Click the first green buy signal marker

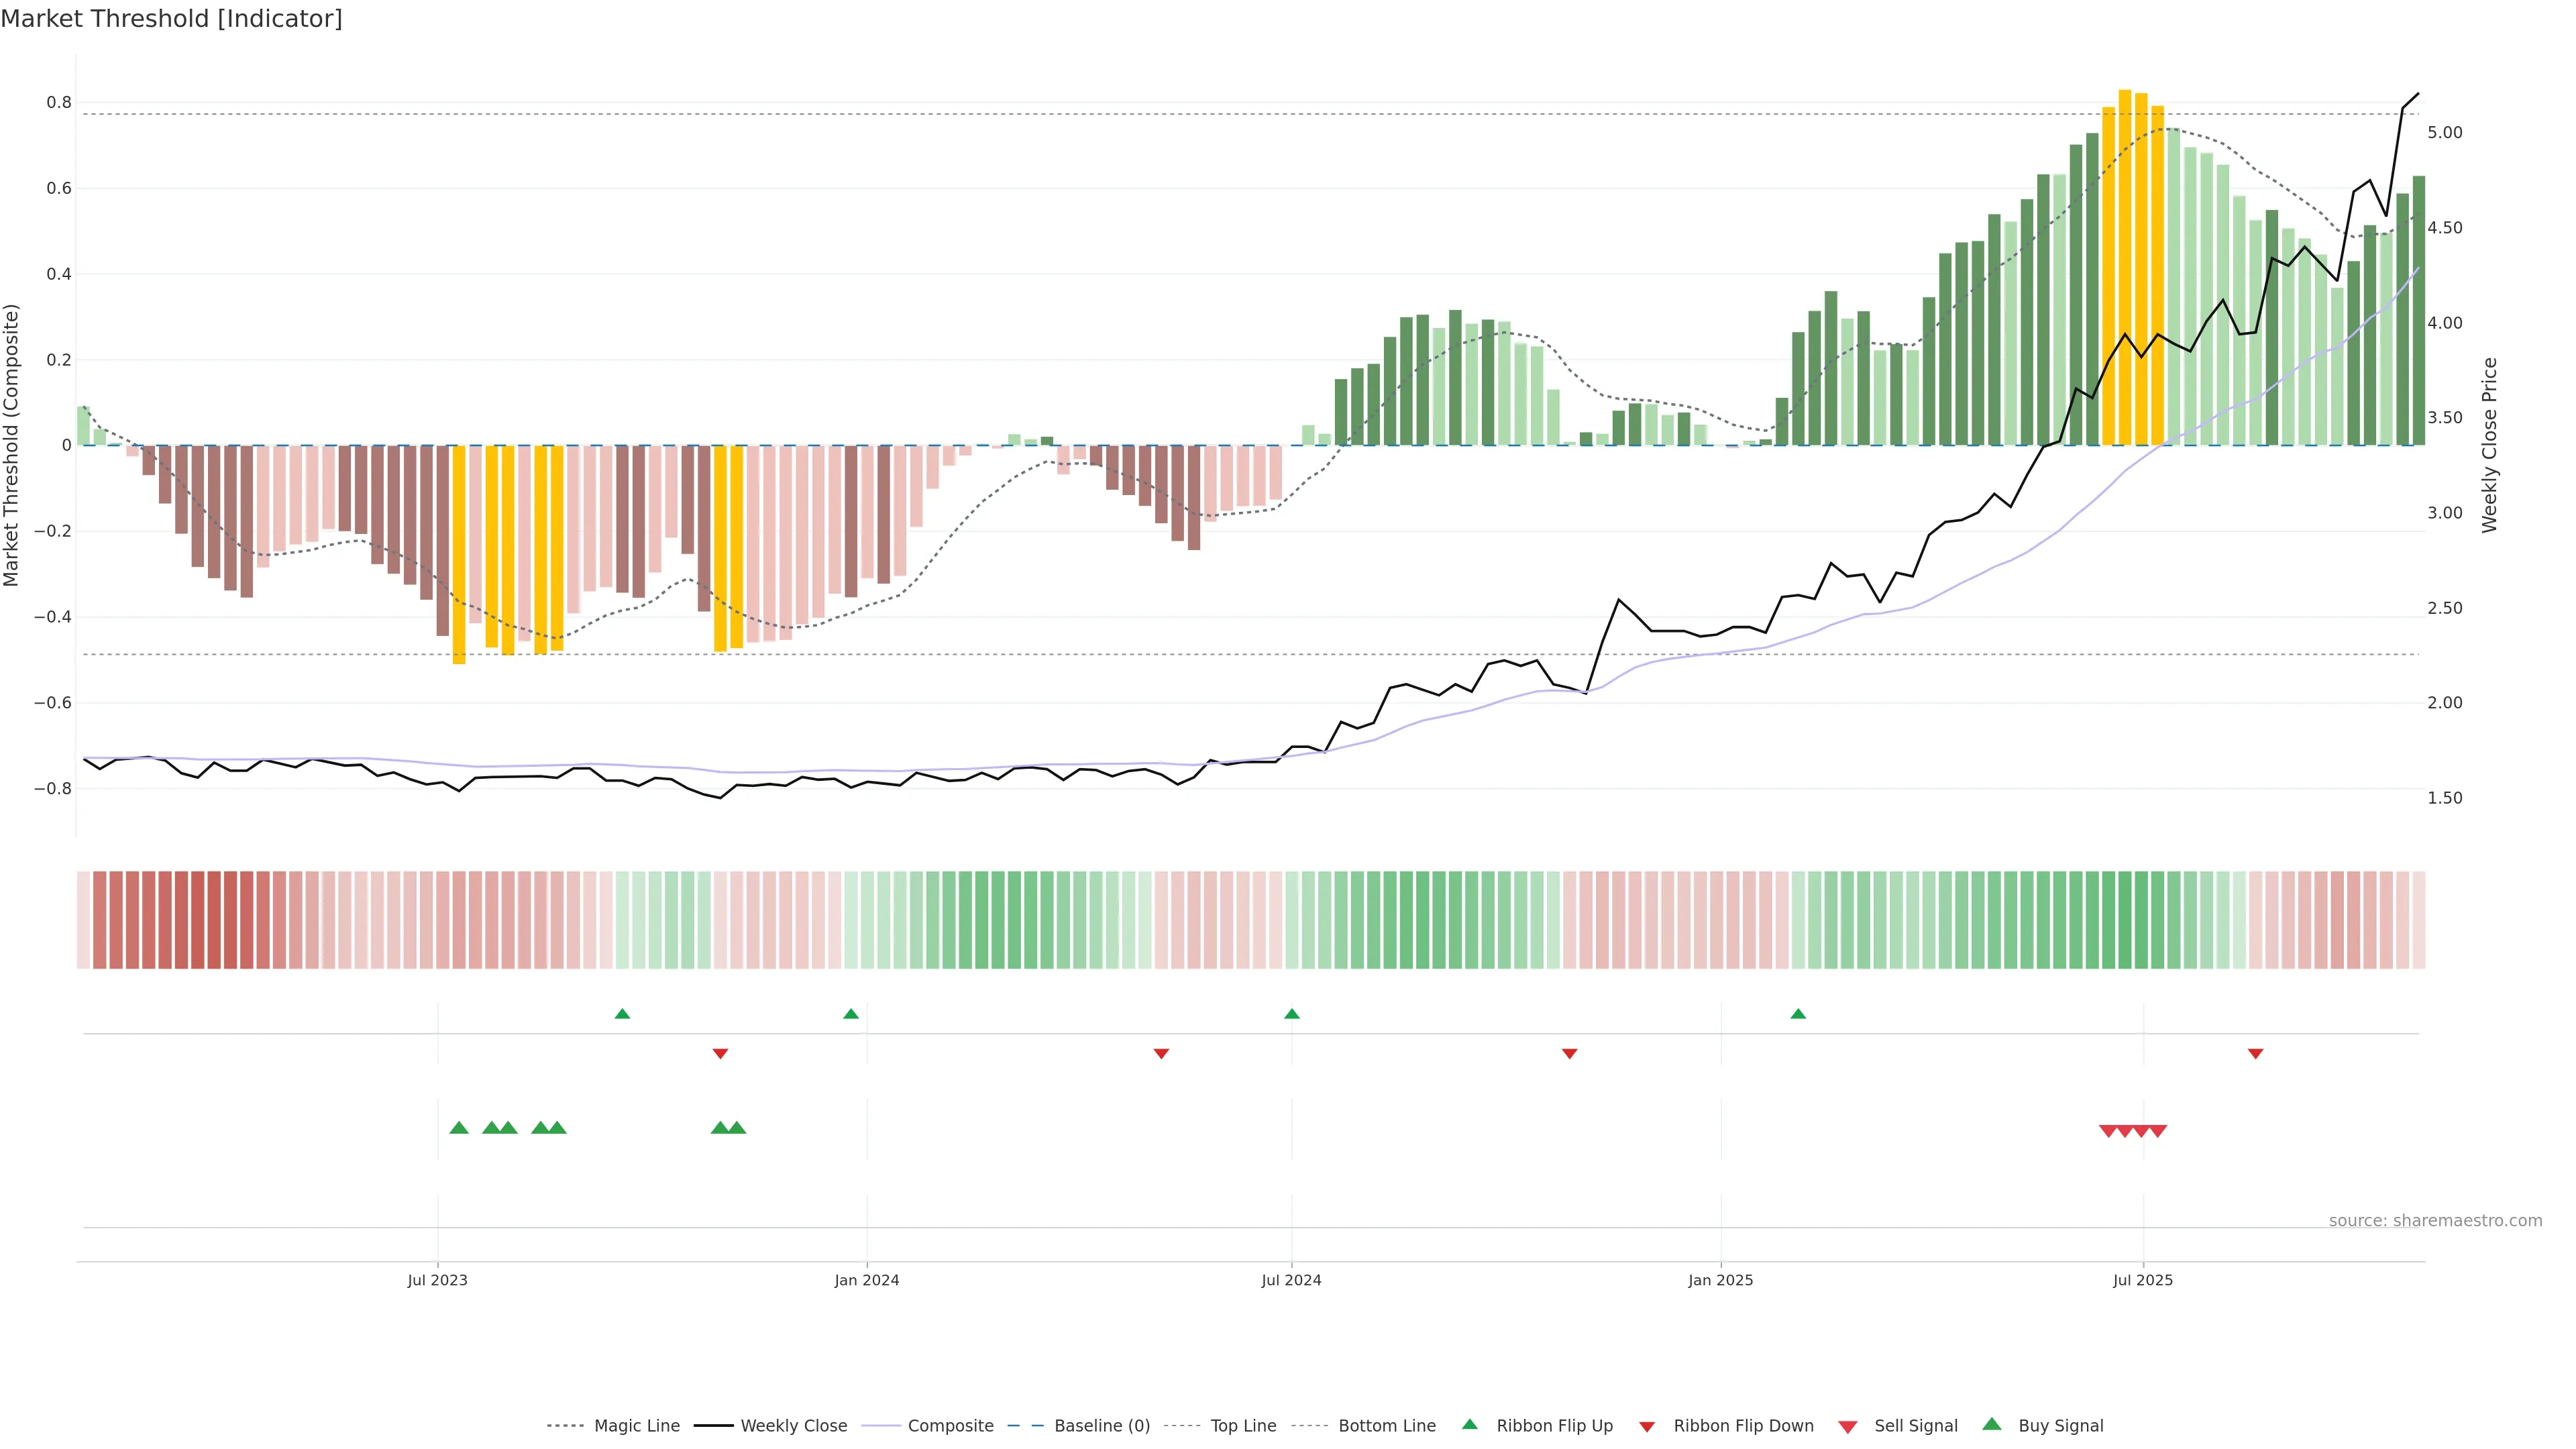pos(459,1128)
